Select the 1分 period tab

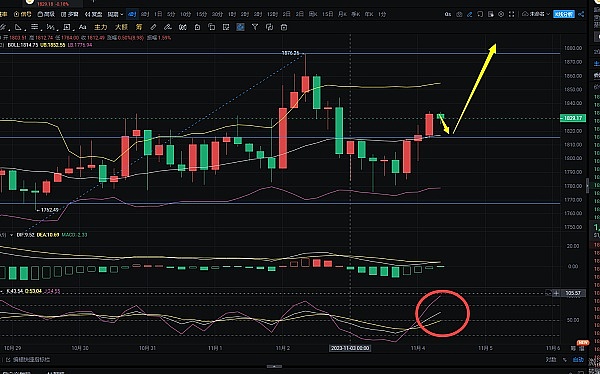pos(382,14)
